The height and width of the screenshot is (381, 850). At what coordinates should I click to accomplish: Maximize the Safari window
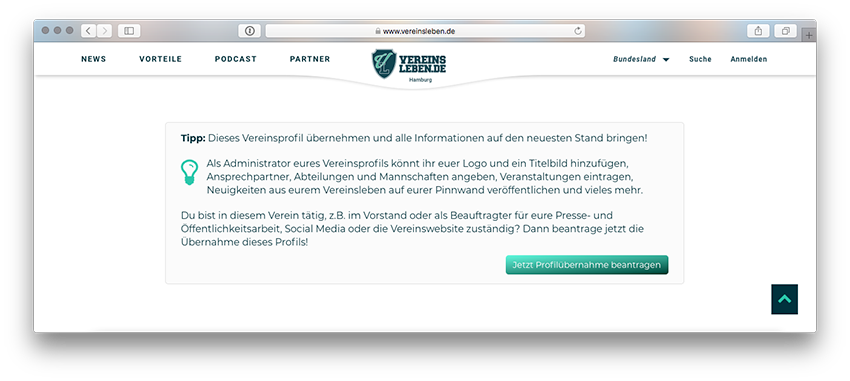pos(69,30)
